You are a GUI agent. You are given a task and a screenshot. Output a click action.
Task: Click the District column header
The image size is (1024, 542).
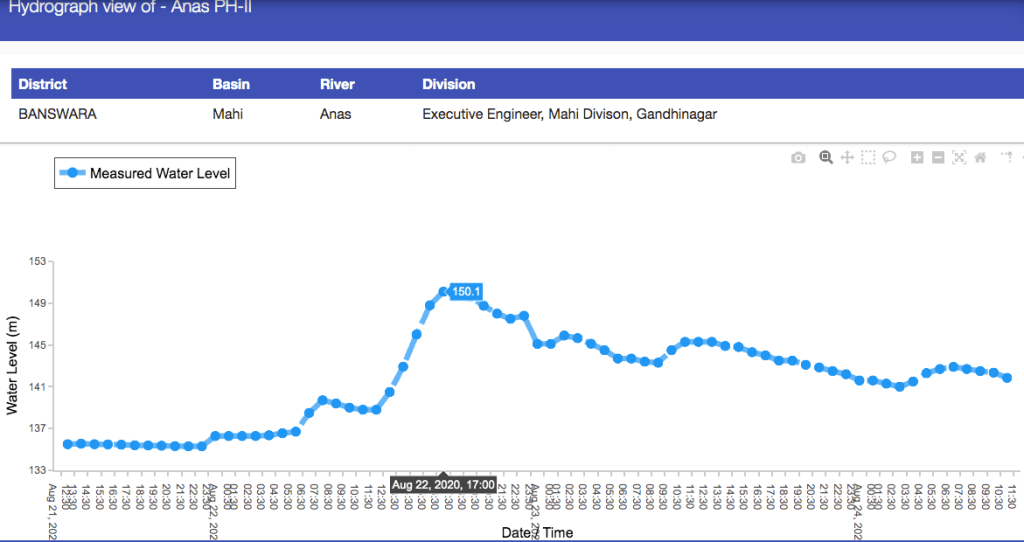pyautogui.click(x=43, y=84)
